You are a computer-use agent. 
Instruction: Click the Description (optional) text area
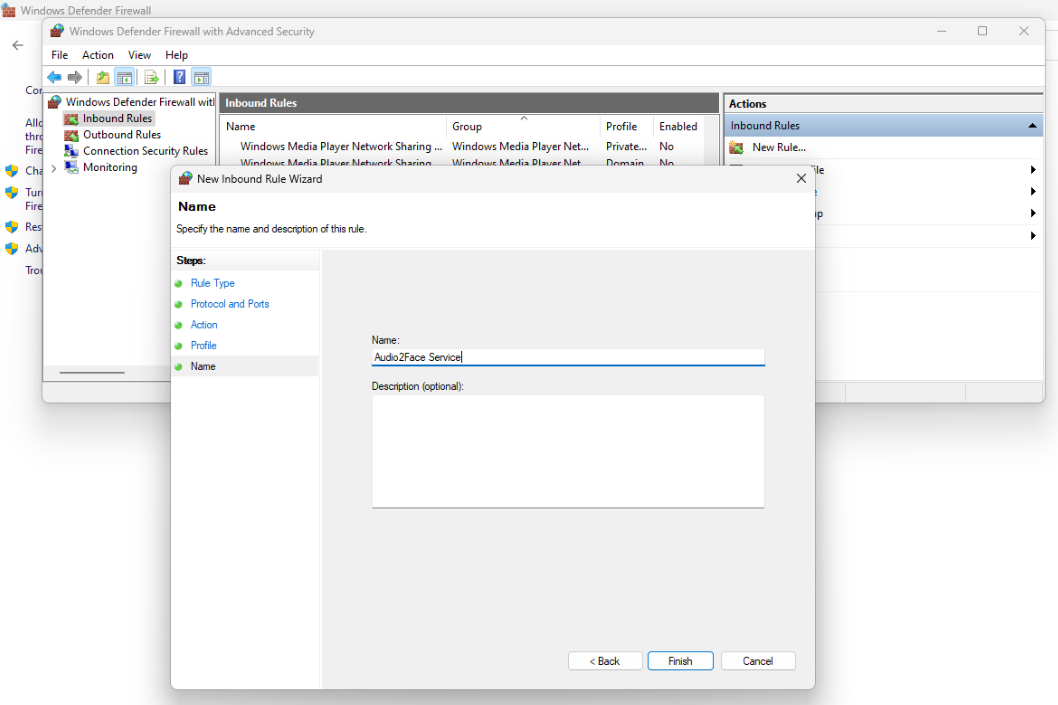(567, 451)
